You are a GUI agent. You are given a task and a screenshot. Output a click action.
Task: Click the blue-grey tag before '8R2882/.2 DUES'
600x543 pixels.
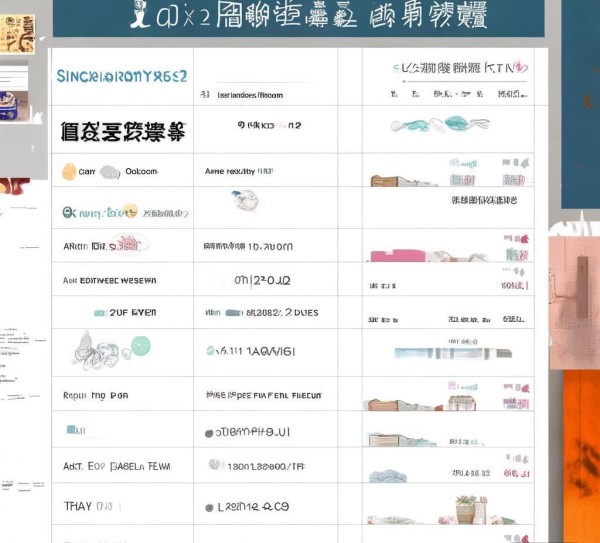pyautogui.click(x=234, y=313)
